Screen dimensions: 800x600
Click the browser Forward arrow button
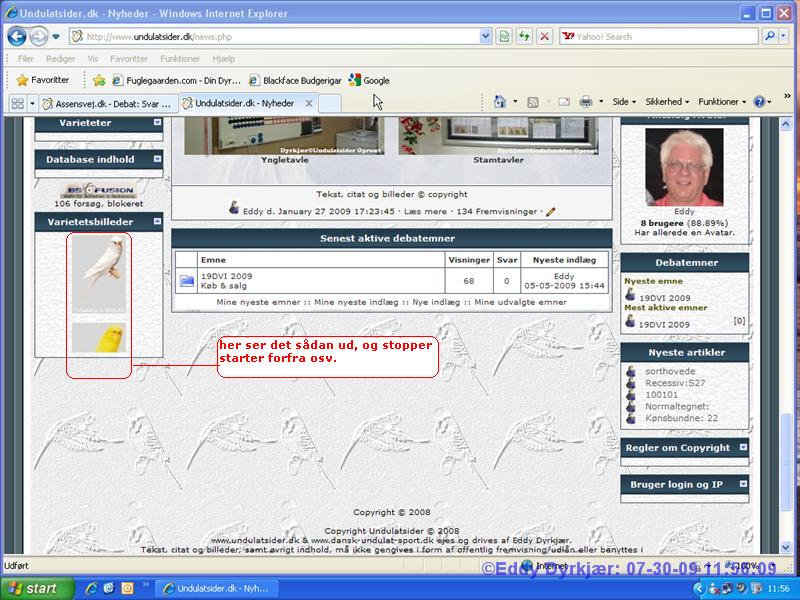[x=38, y=36]
